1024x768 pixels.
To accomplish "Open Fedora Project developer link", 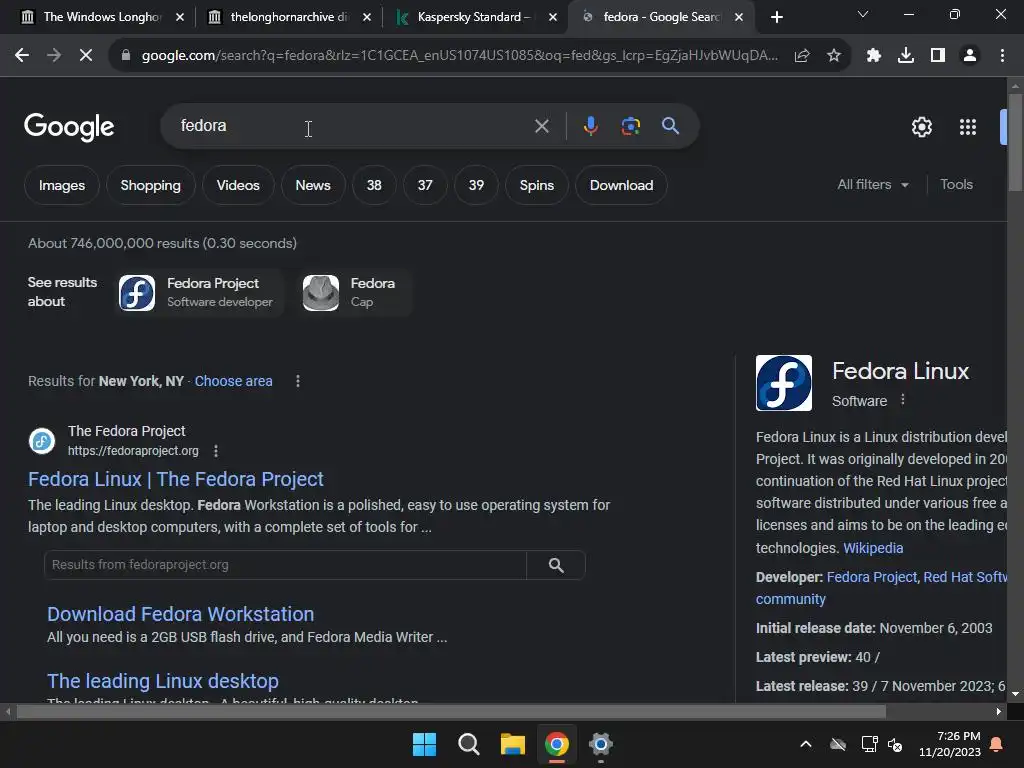I will click(x=872, y=577).
